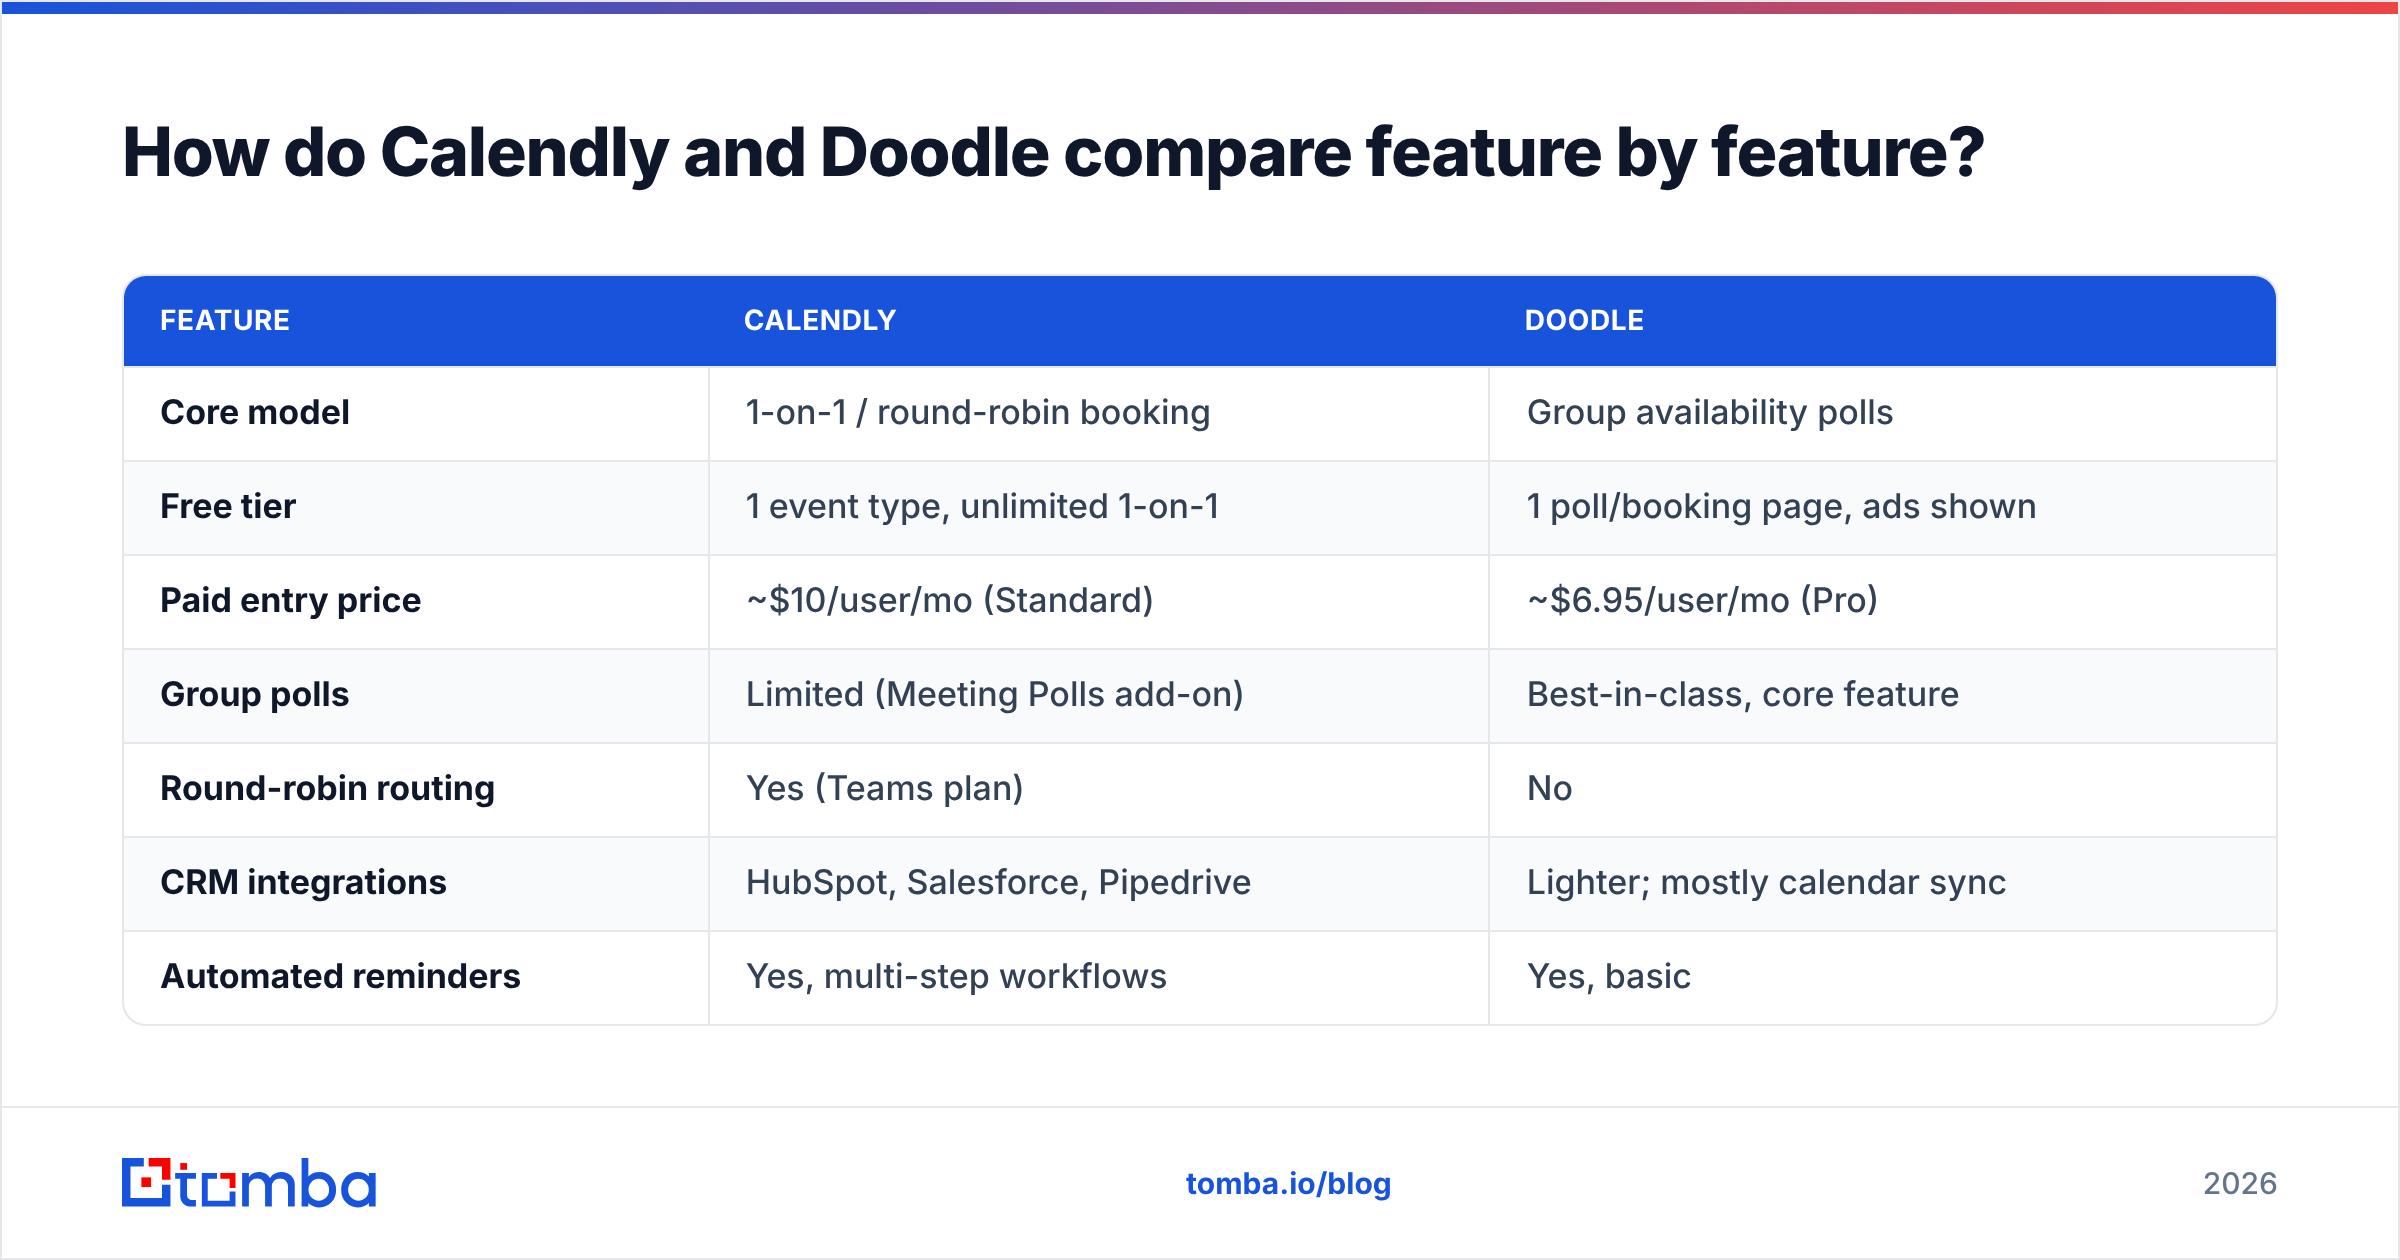Select the 'Free tier' row label
The width and height of the screenshot is (2400, 1260).
(x=228, y=506)
